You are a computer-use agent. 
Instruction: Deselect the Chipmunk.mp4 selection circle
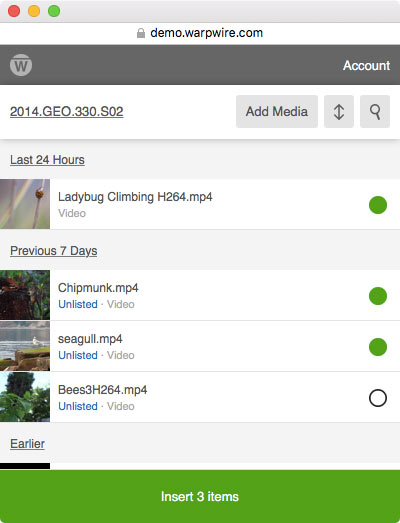378,296
